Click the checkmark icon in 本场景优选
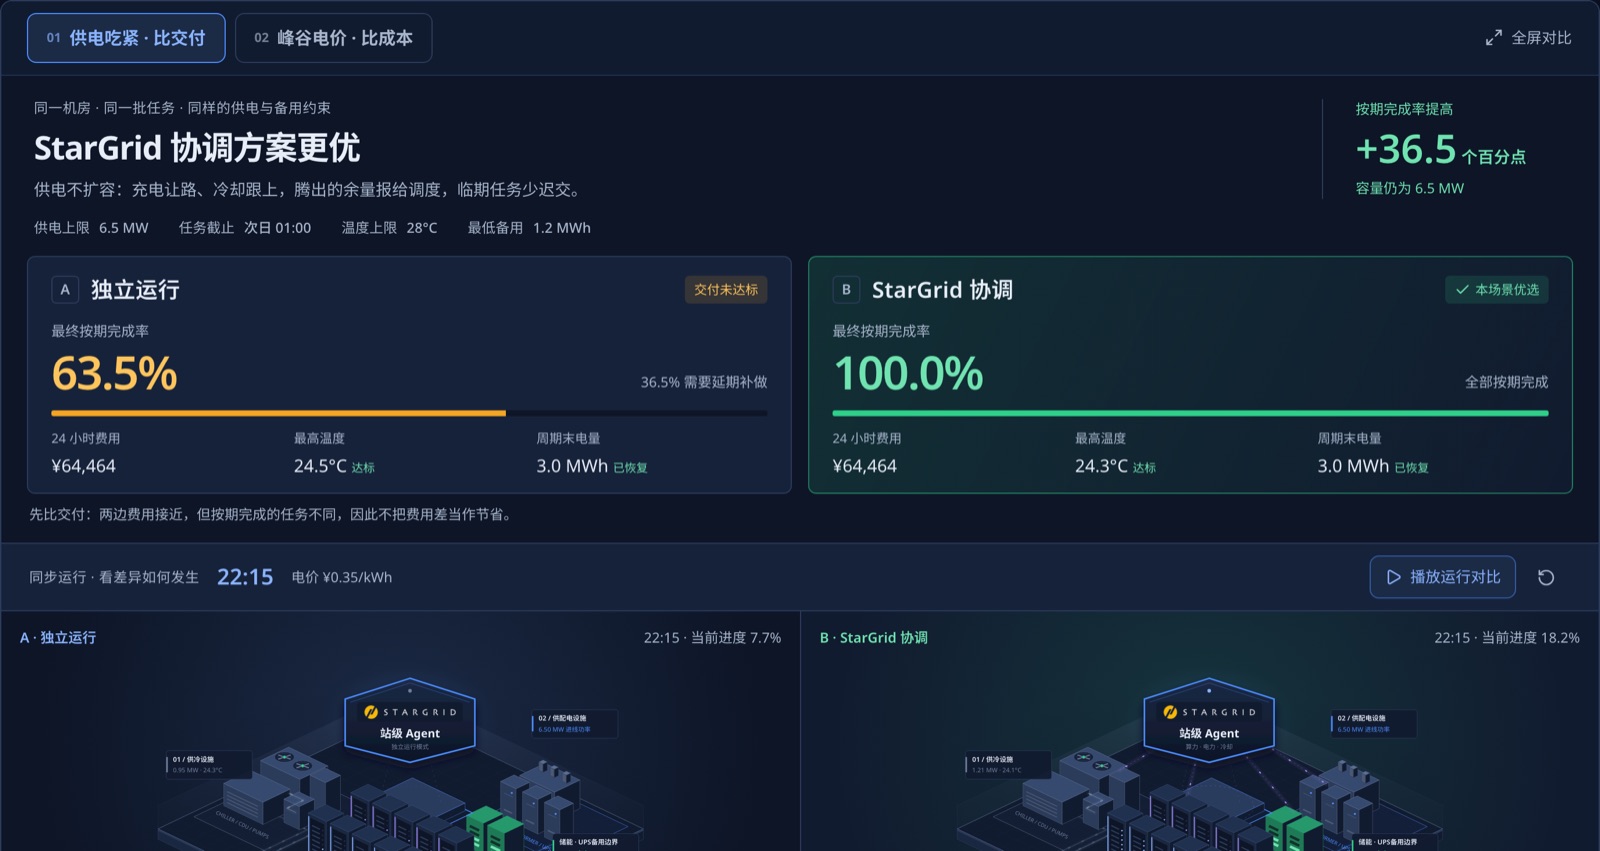The image size is (1600, 851). pos(1462,290)
